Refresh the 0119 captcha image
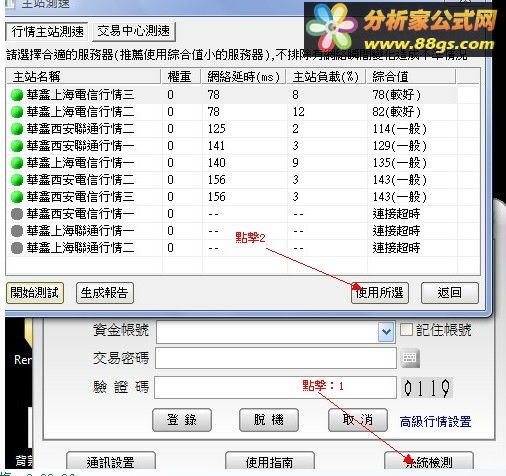 click(427, 388)
